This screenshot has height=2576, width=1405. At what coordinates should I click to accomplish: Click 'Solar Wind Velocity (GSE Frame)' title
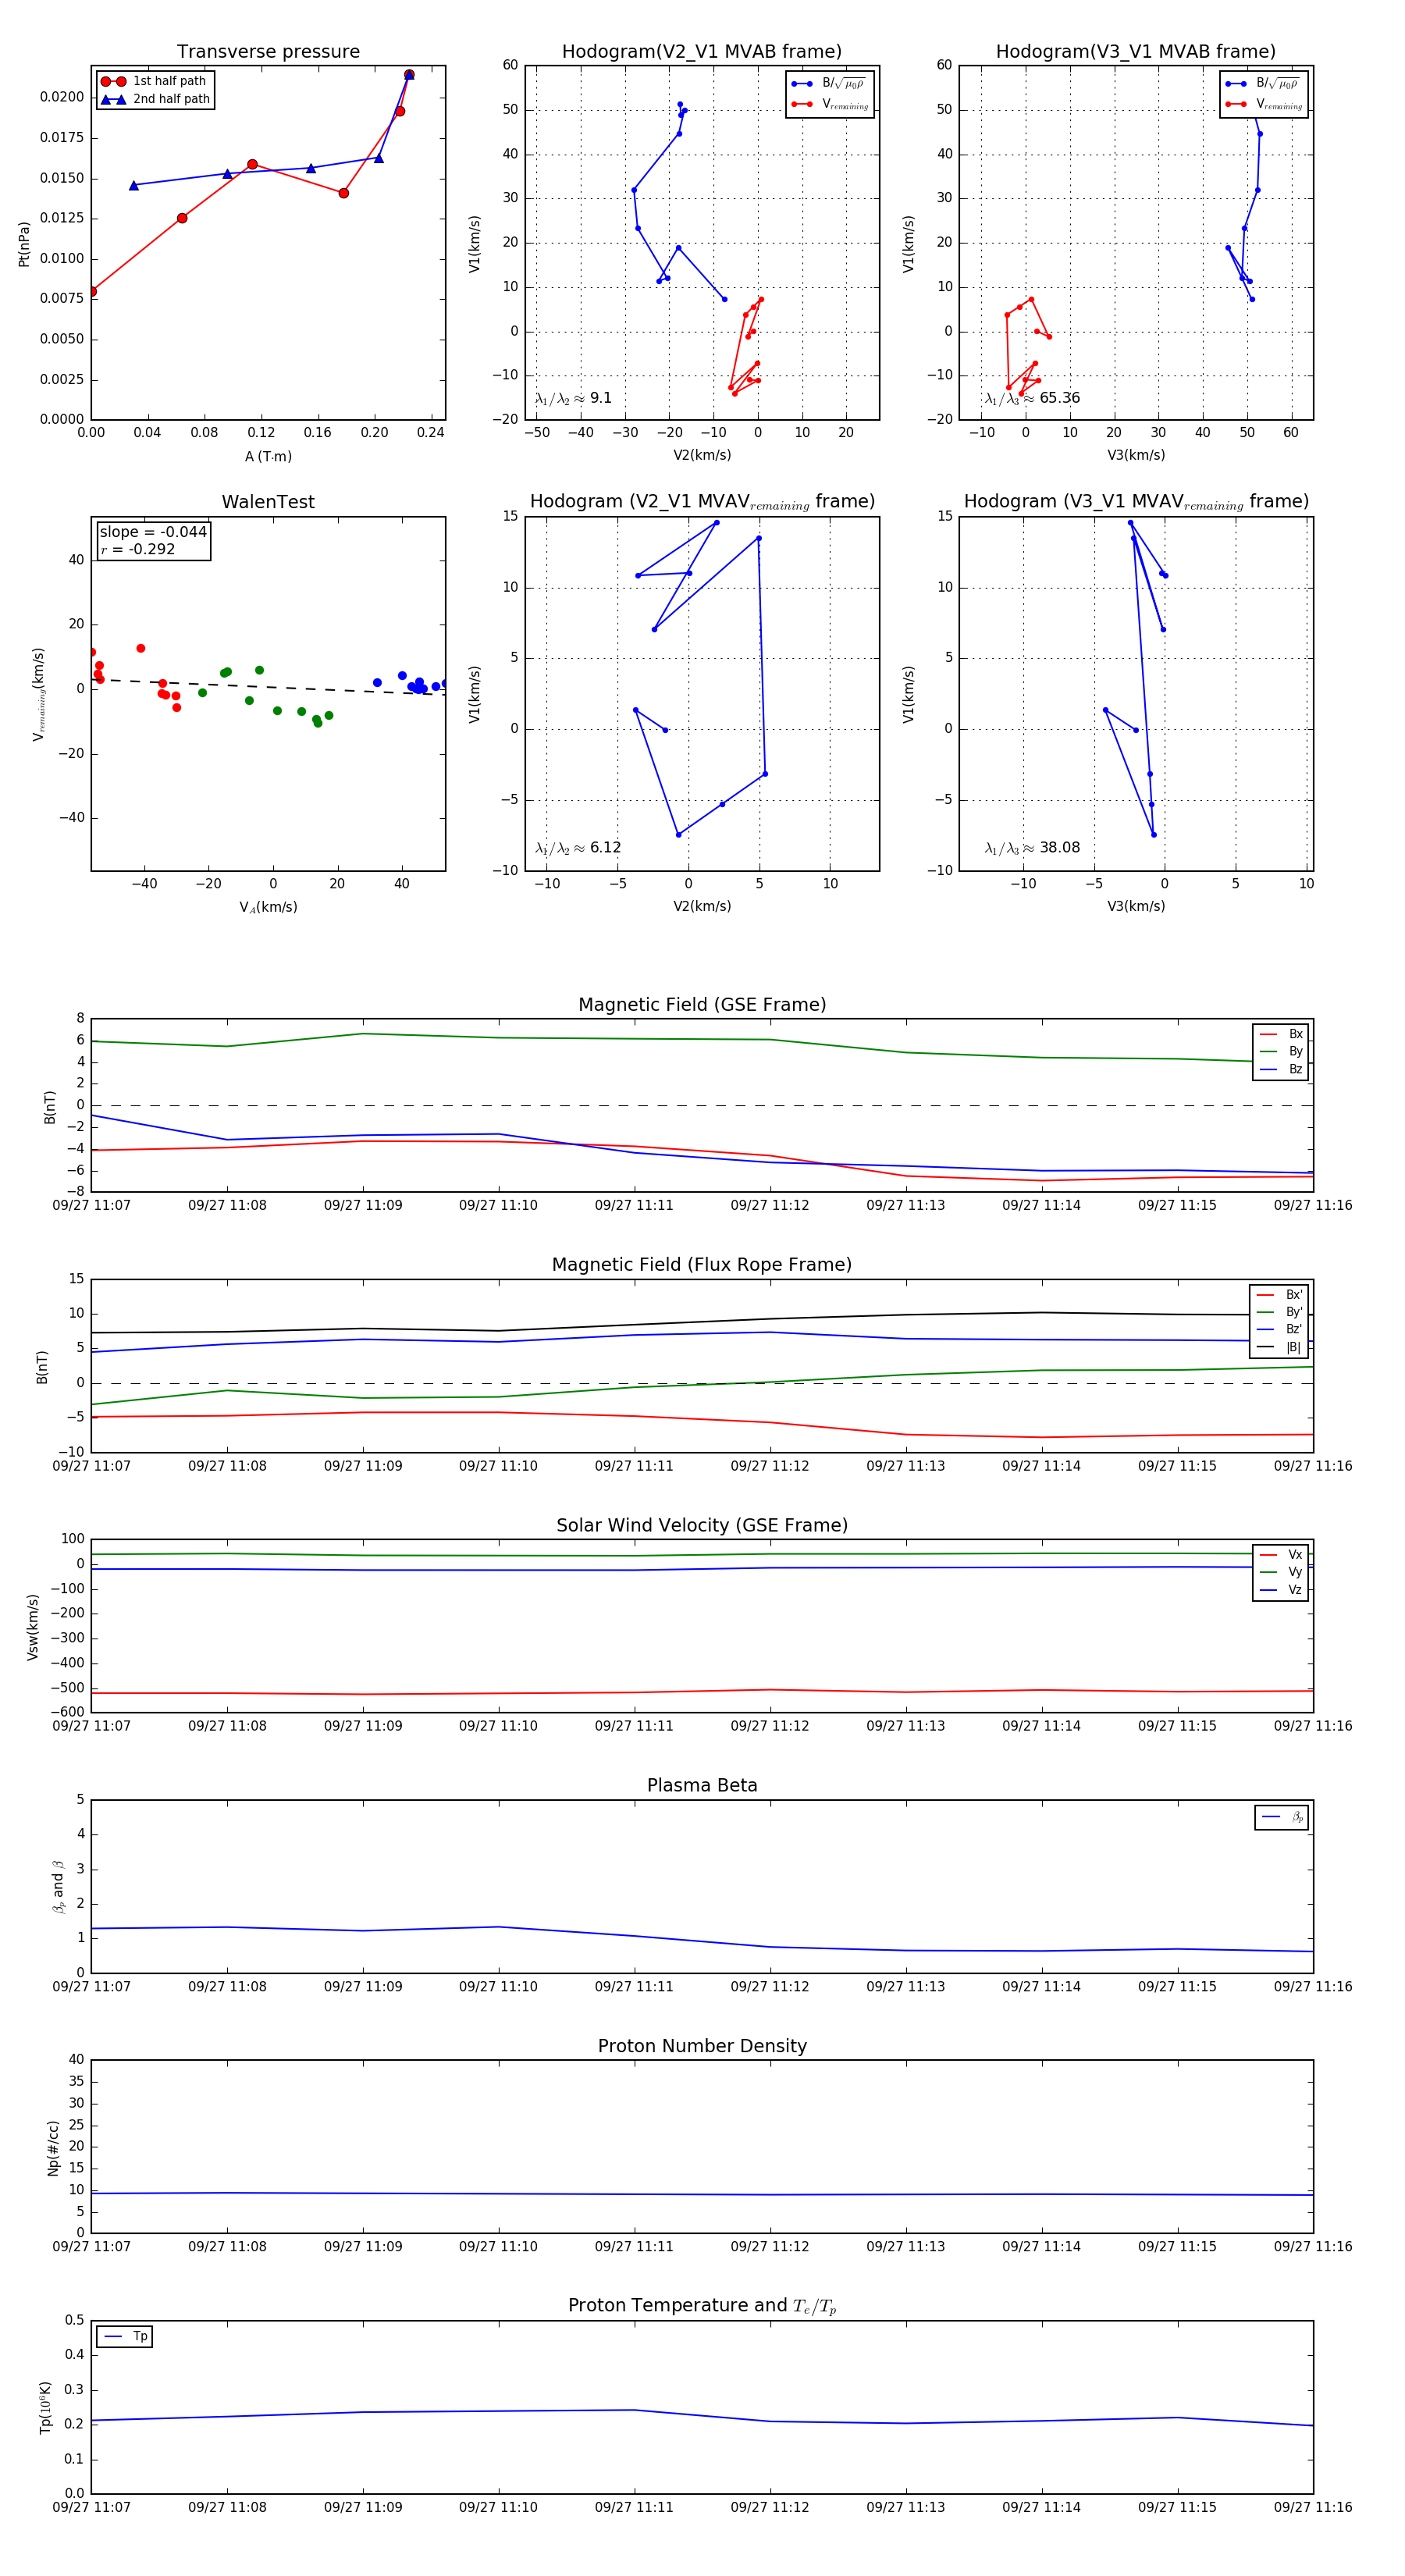pos(702,1525)
